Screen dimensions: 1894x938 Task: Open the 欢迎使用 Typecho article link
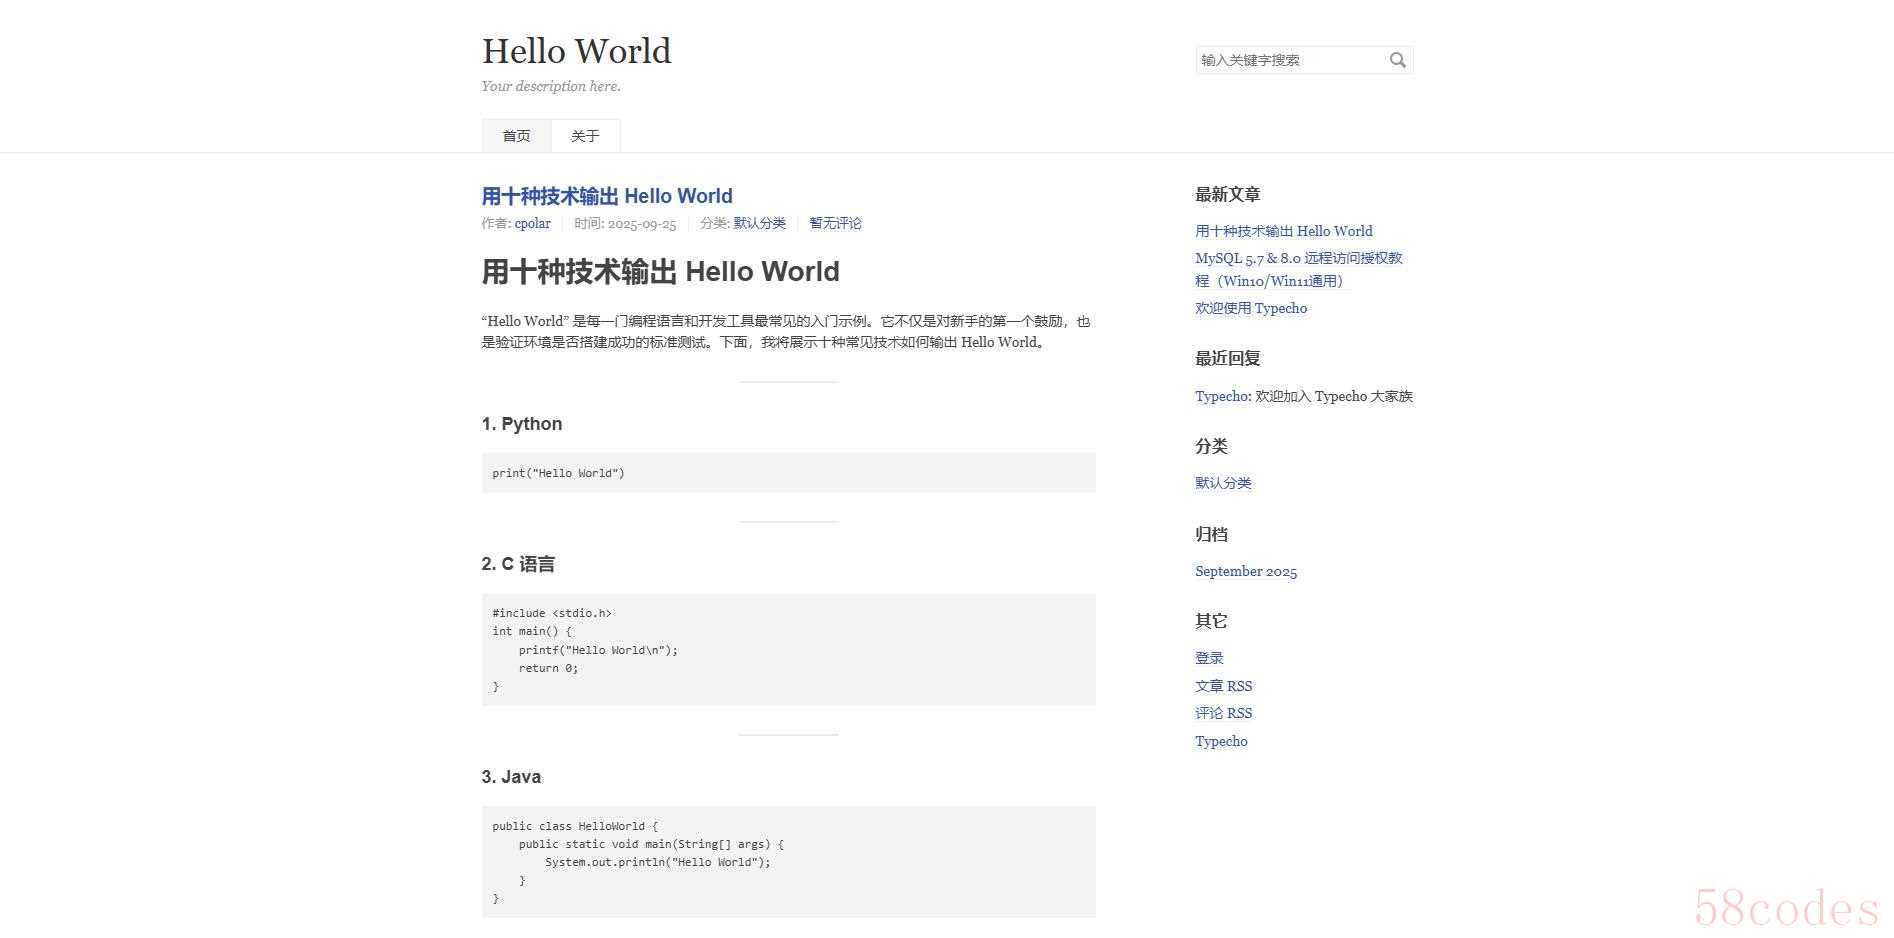[x=1251, y=308]
